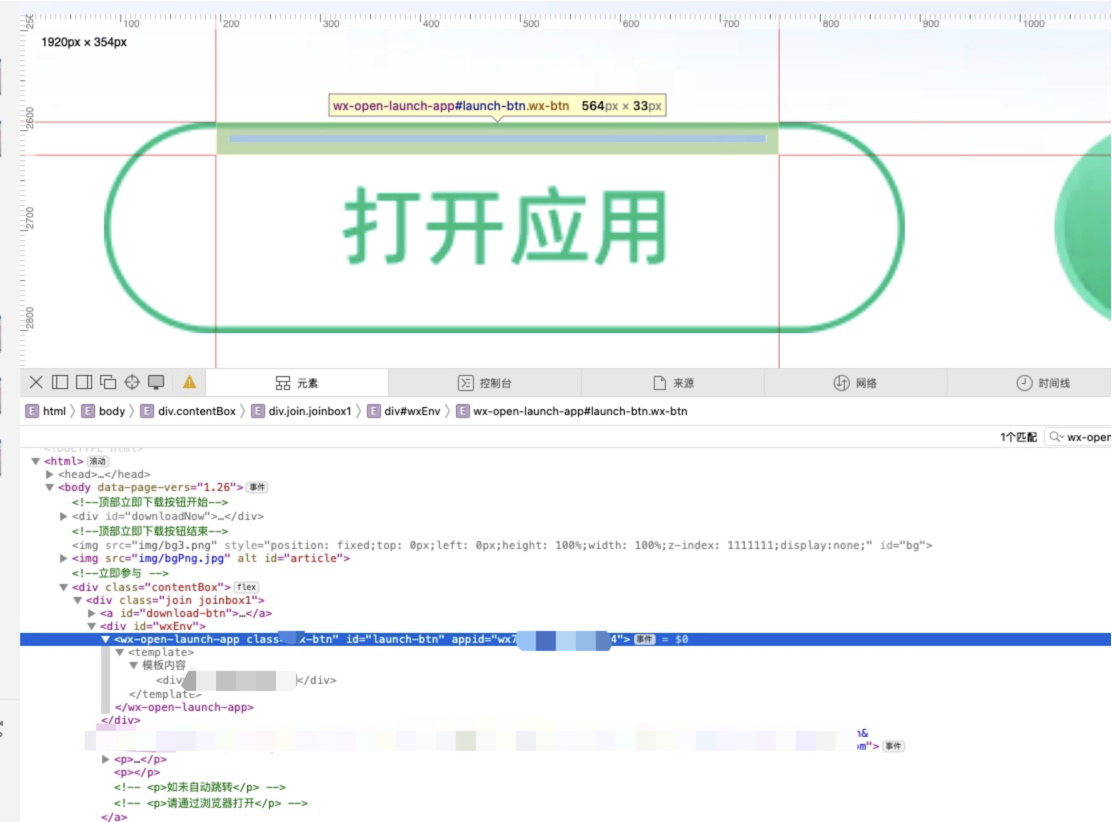Collapse the div id wxEnv node
The image size is (1112, 822).
pos(91,626)
